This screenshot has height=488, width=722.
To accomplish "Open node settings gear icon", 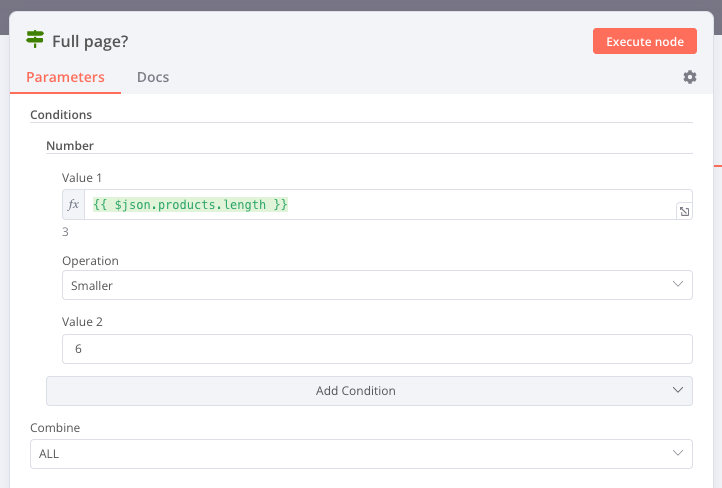I will 689,77.
